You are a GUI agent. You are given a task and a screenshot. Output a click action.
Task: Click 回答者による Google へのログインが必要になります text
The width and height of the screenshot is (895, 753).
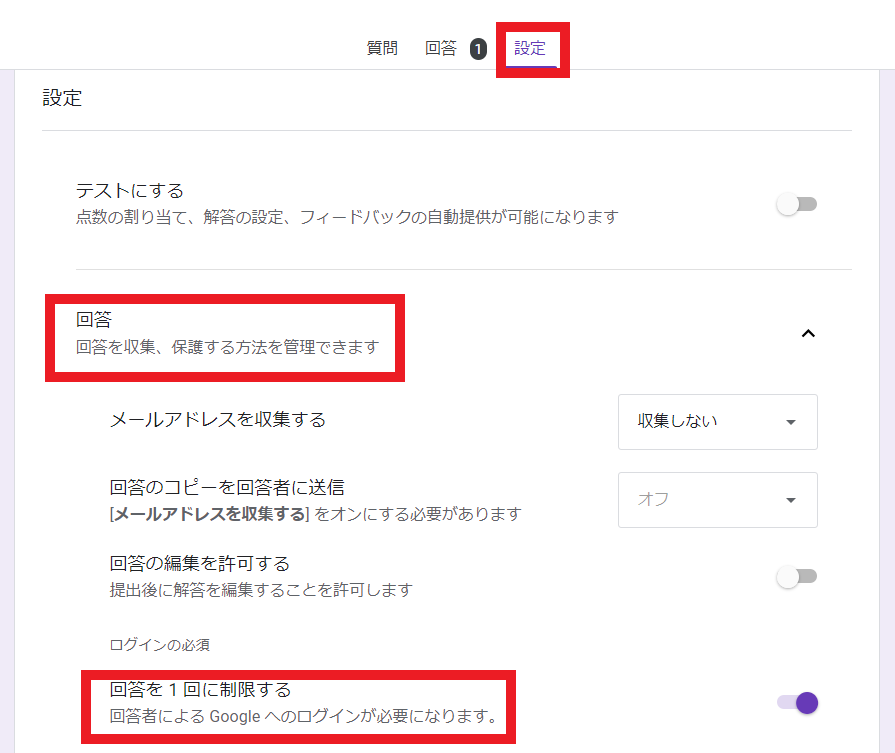coord(304,716)
